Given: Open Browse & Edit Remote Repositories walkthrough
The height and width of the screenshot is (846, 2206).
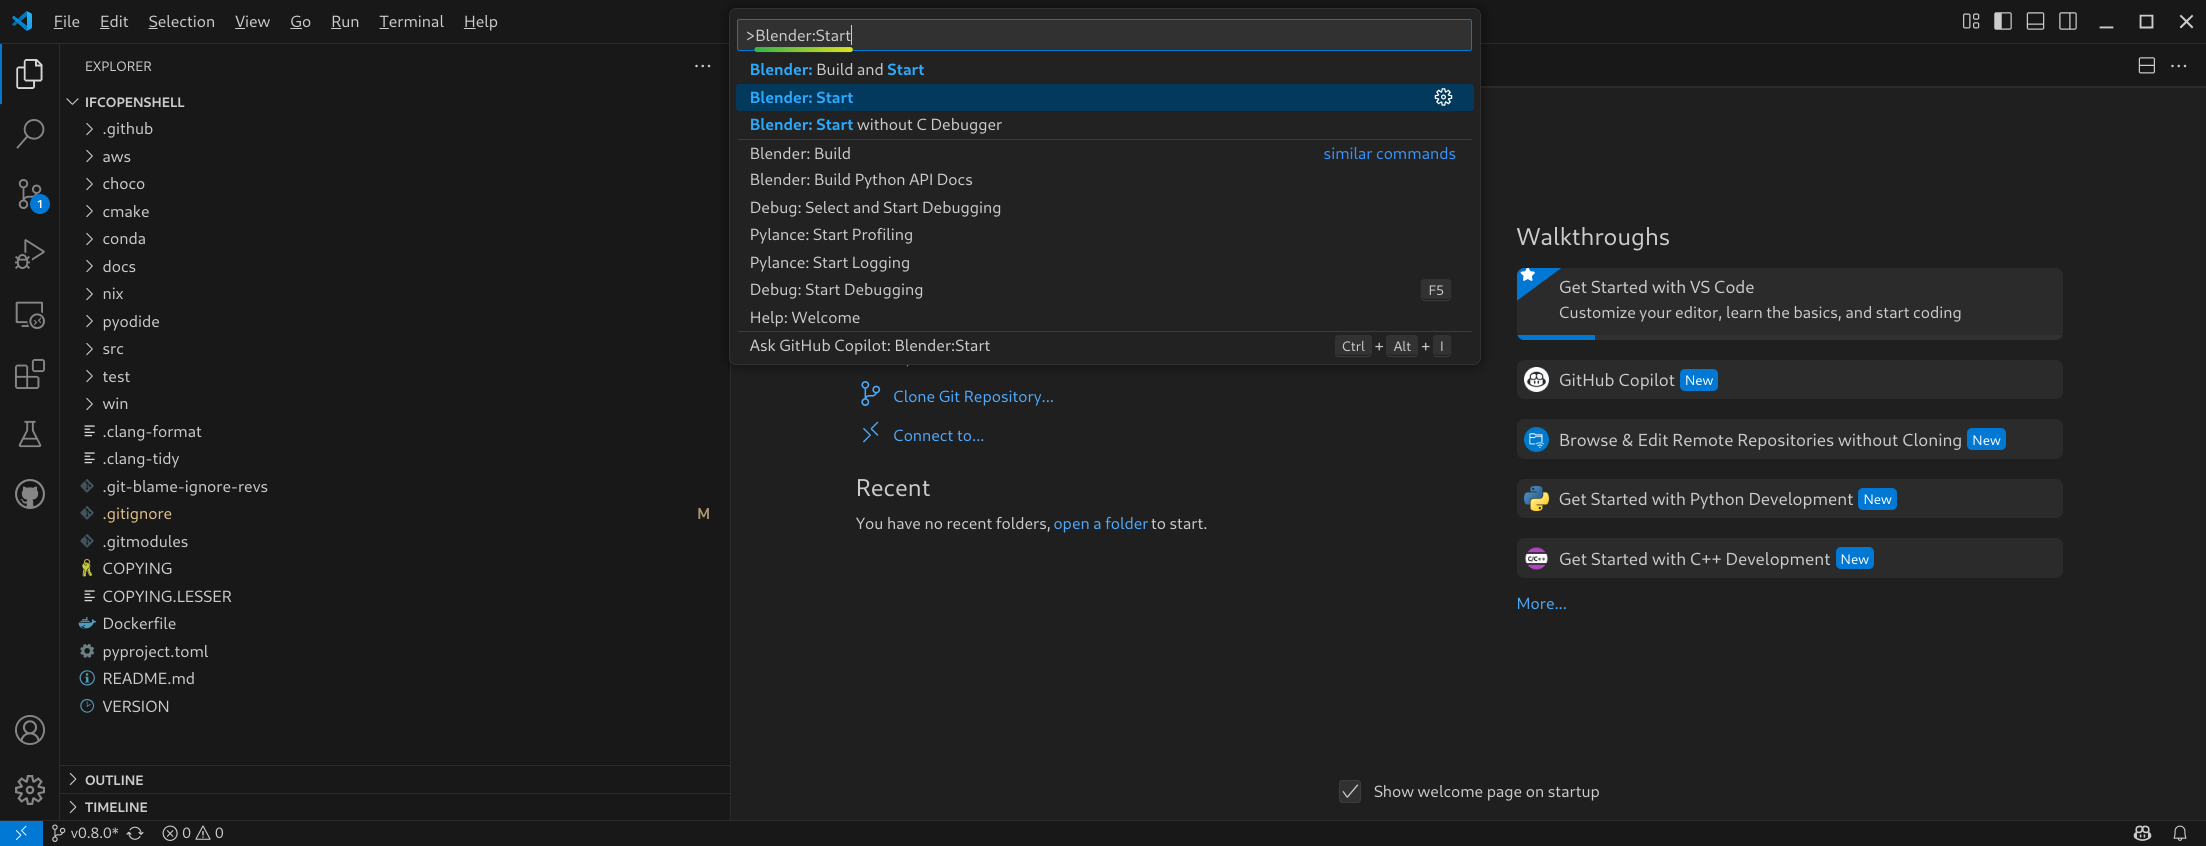Looking at the screenshot, I should pos(1789,440).
